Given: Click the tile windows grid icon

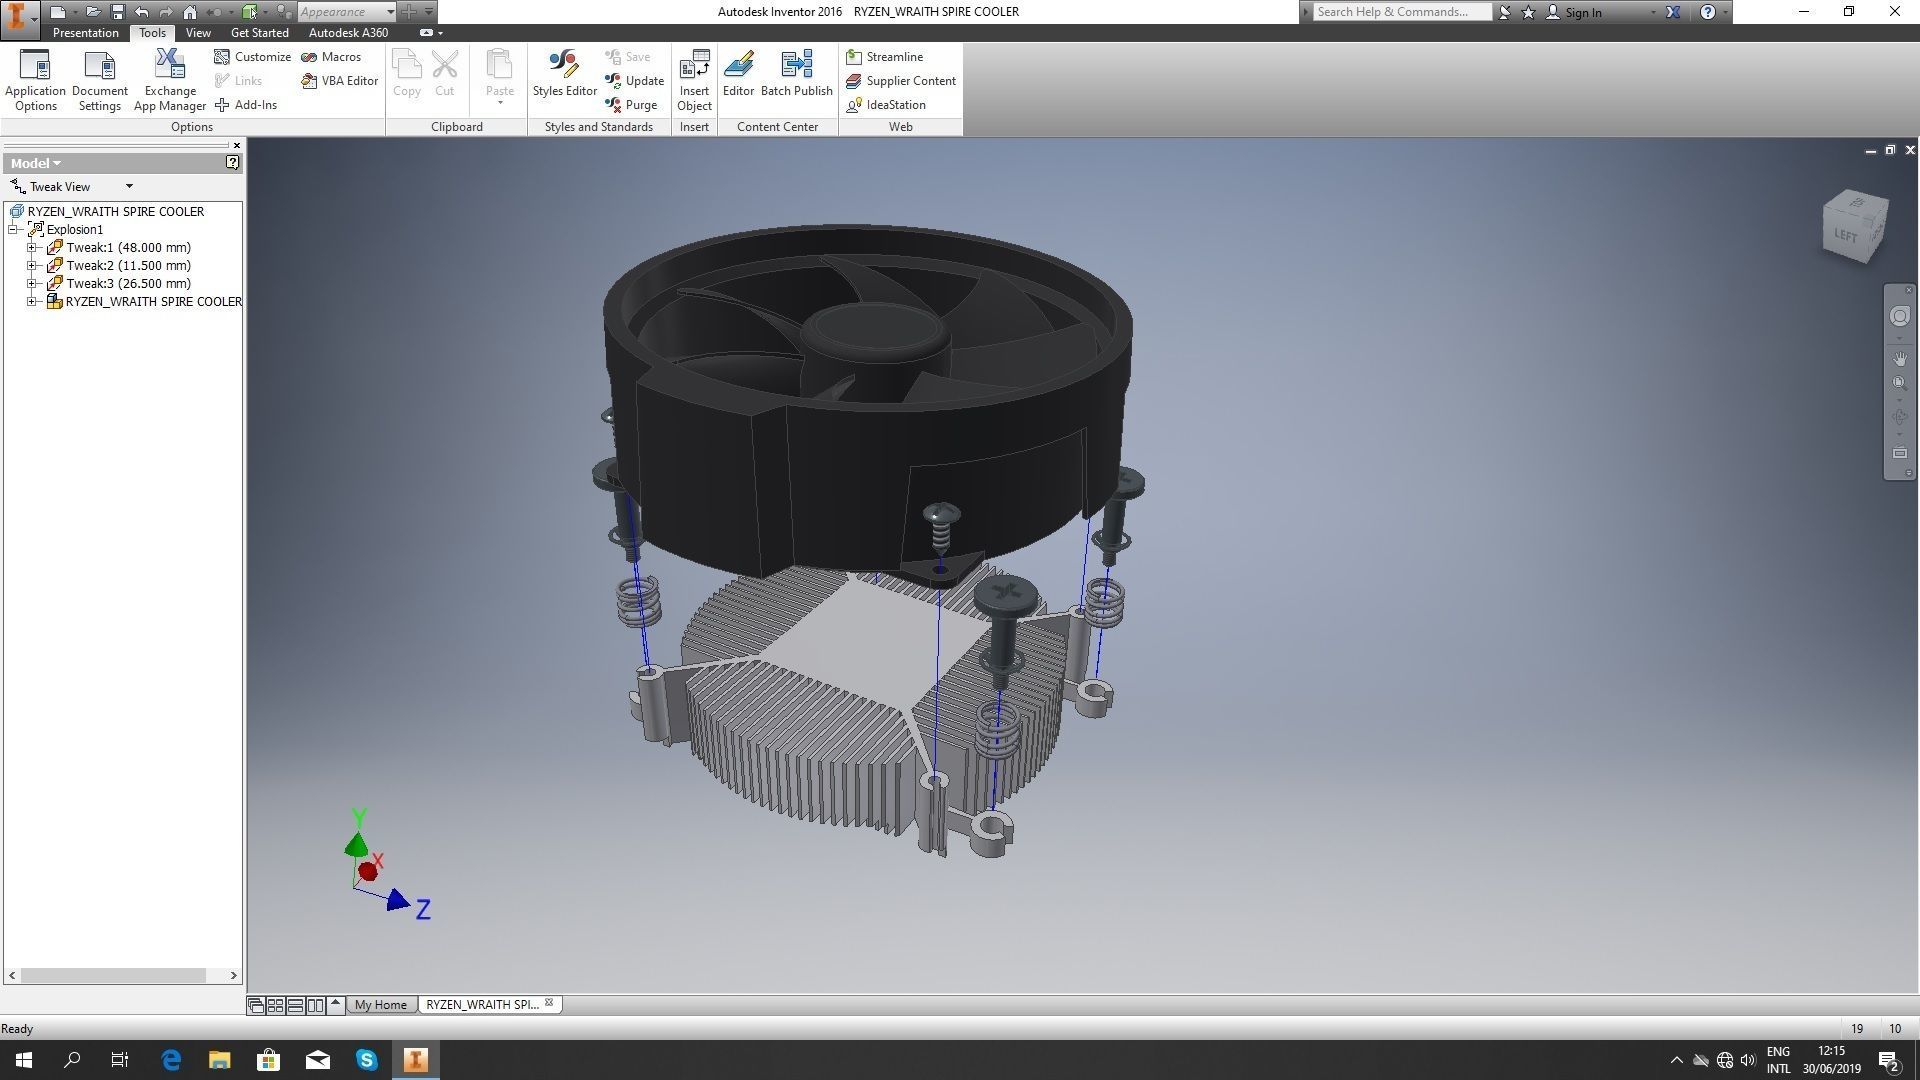Looking at the screenshot, I should (x=276, y=1005).
